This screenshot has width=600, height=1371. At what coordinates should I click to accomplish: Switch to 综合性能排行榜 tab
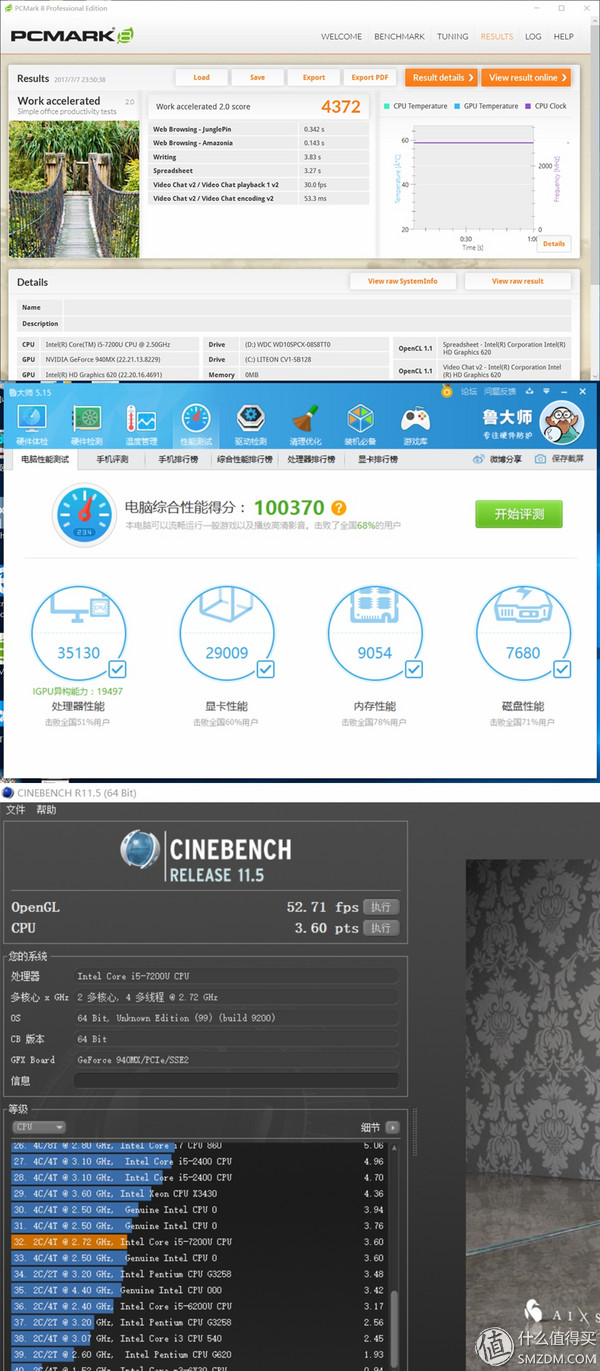244,459
